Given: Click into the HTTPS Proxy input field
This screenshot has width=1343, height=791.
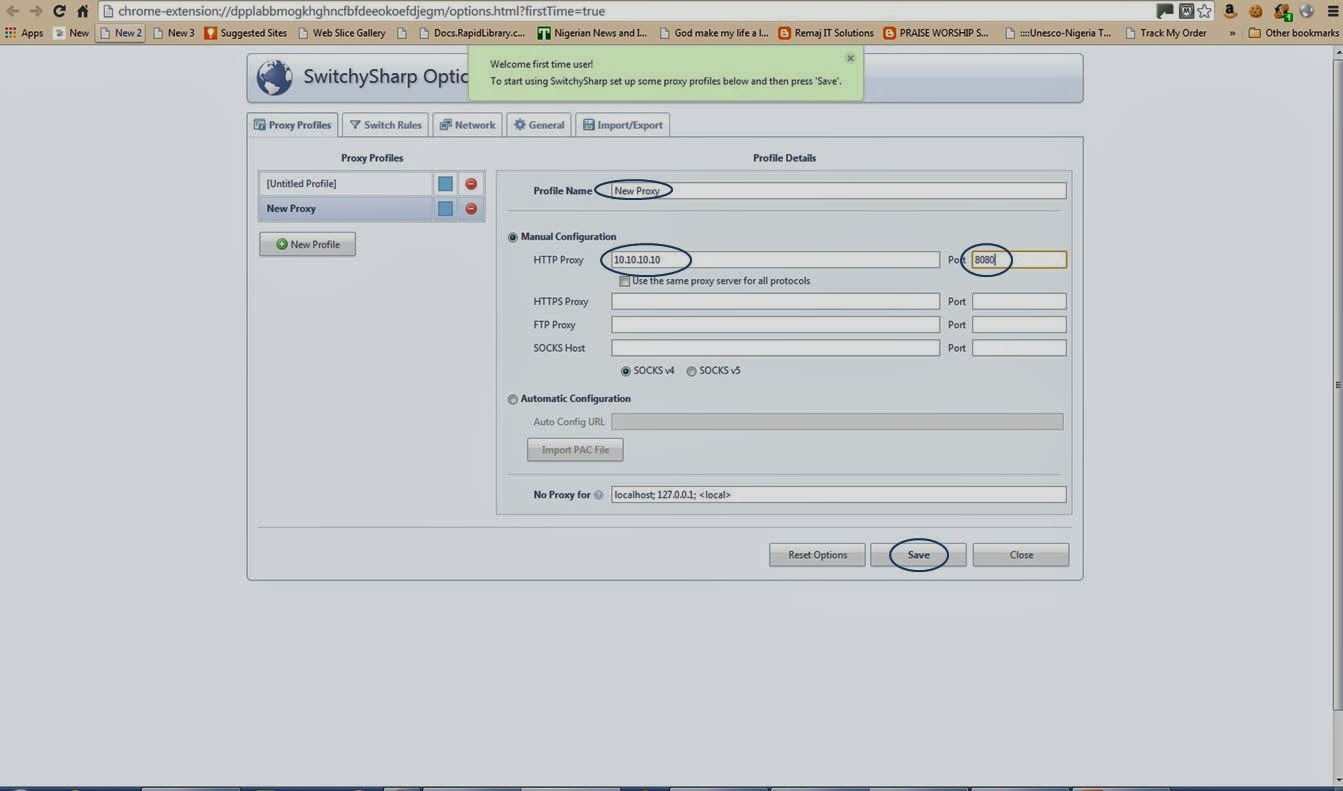Looking at the screenshot, I should (775, 301).
